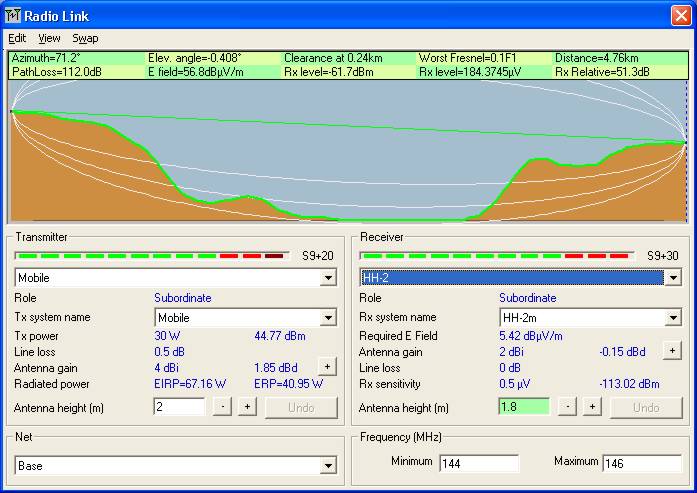
Task: Click the receiver S-meter signal bar
Action: click(497, 256)
